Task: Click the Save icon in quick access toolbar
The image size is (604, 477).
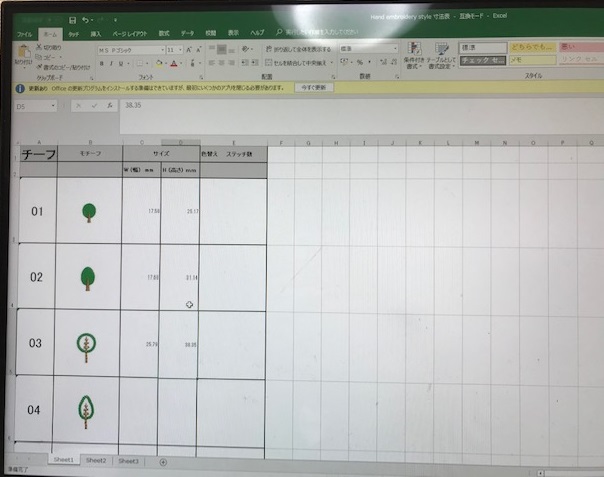Action: (x=72, y=20)
